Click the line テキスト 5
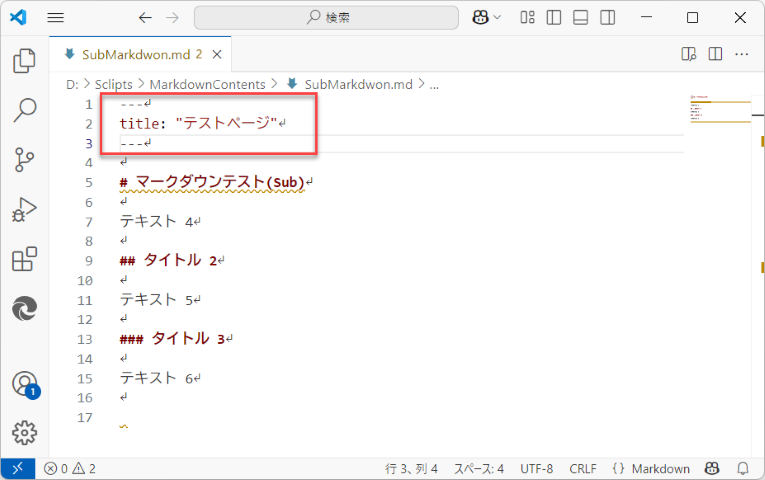 pos(157,300)
